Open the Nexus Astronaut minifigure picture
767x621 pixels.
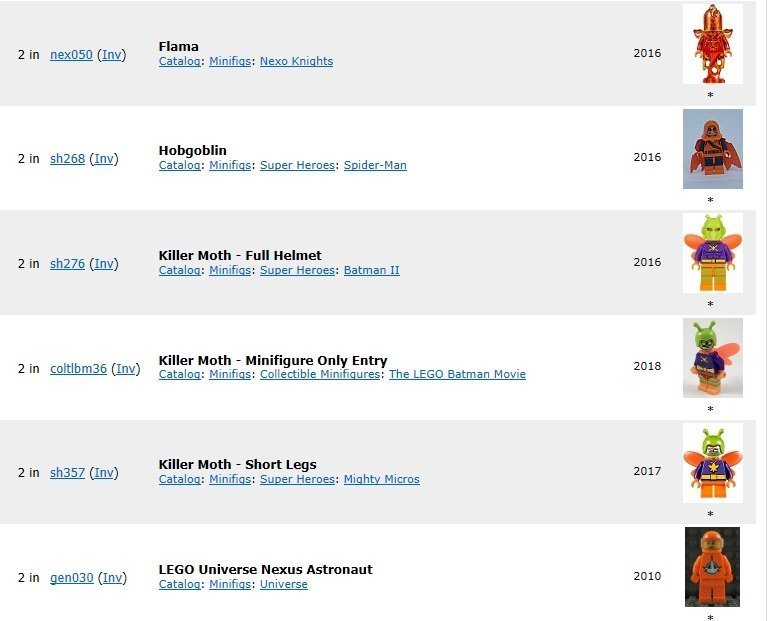(712, 567)
